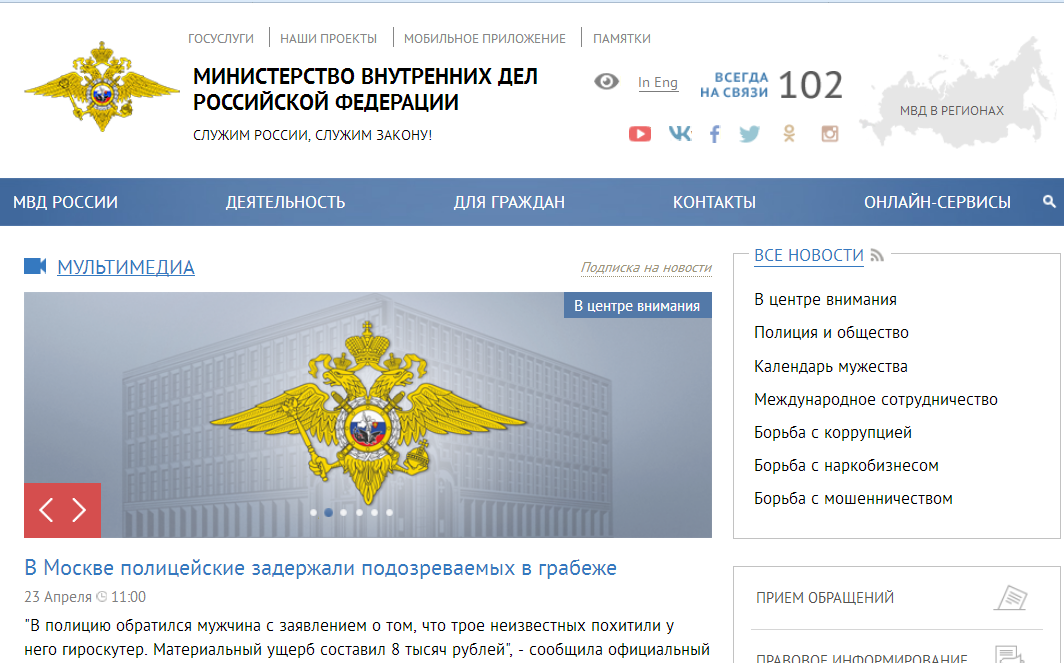Click the 102 hotline number
This screenshot has width=1064, height=663.
click(810, 86)
